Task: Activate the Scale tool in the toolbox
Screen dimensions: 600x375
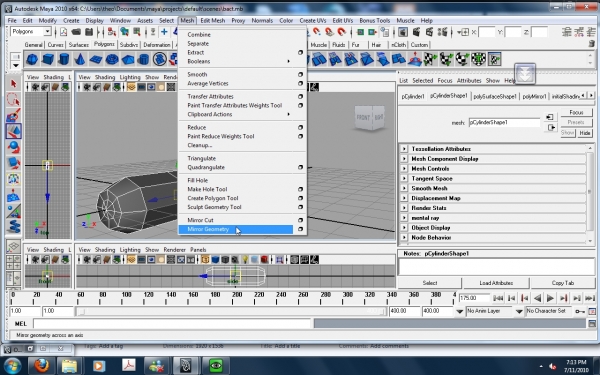Action: coord(14,163)
